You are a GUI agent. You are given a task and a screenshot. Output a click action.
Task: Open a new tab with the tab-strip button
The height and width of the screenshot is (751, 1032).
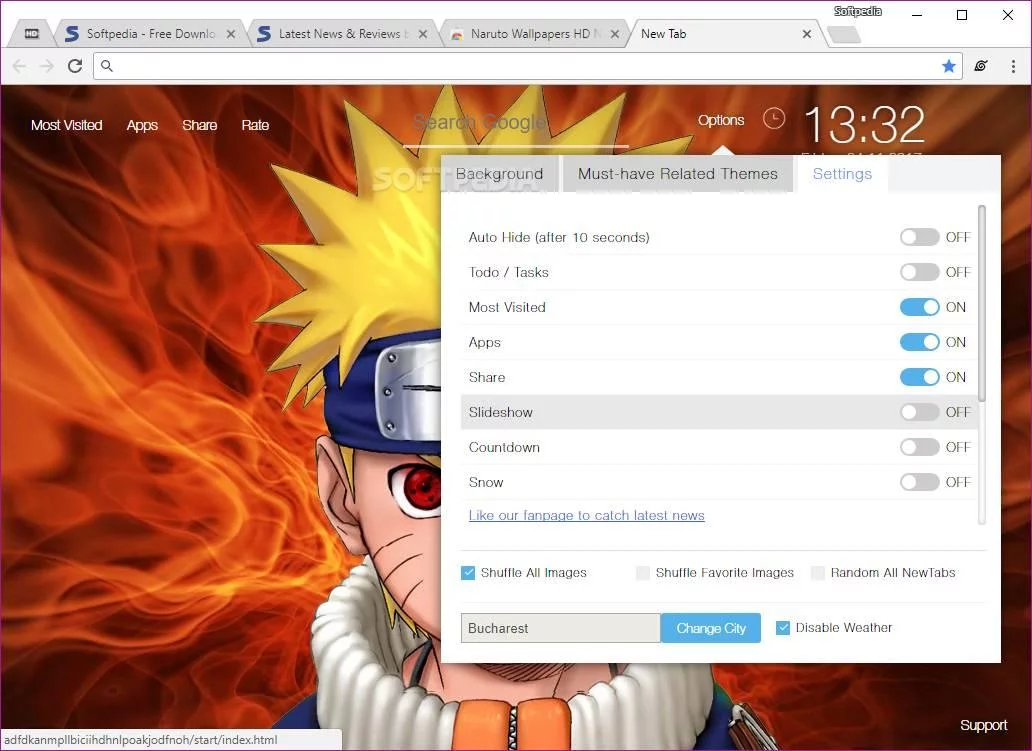[x=843, y=34]
